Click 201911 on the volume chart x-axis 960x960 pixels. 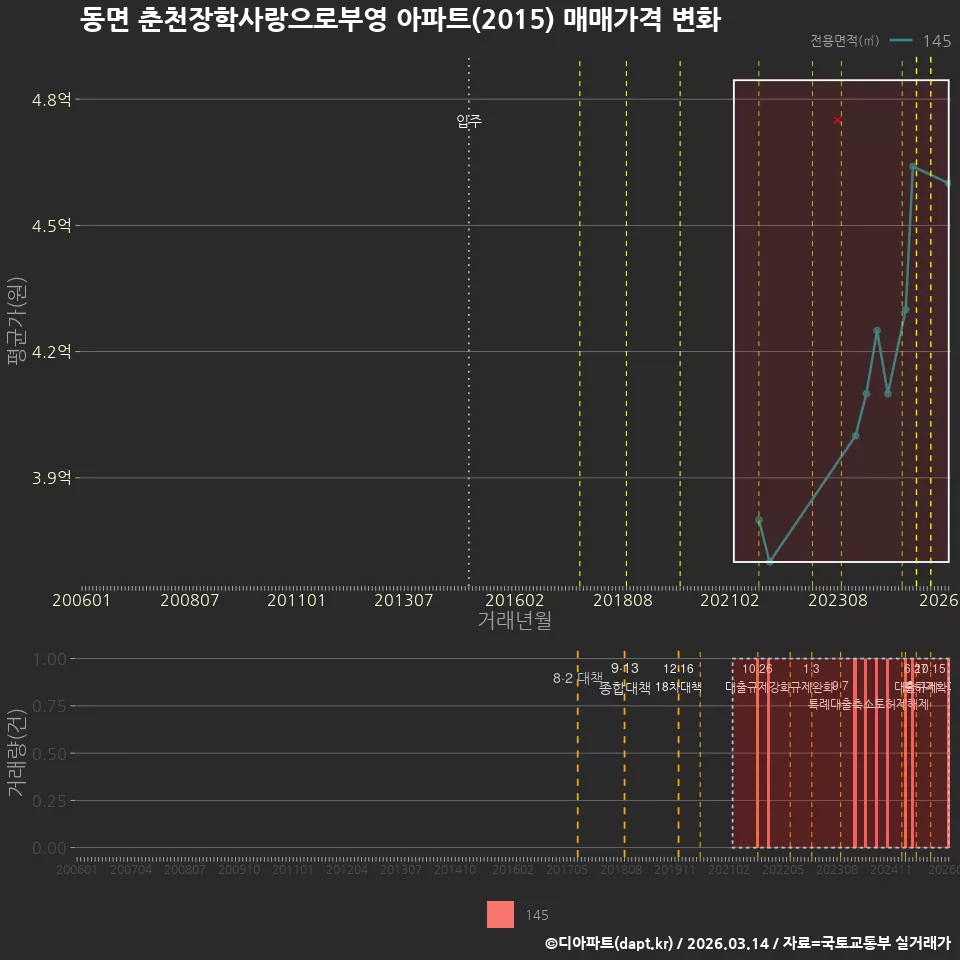click(675, 870)
